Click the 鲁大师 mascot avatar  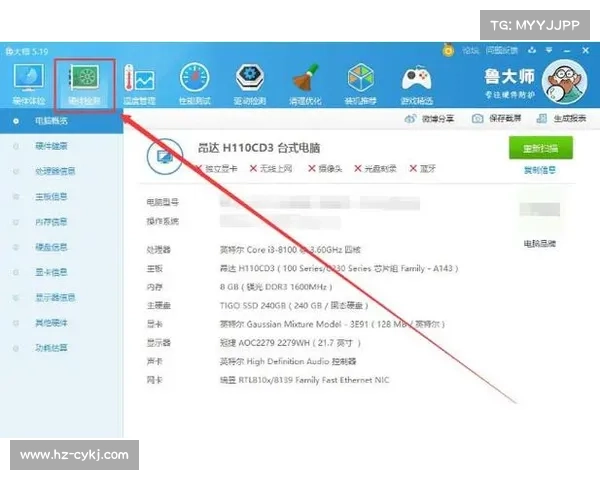(x=569, y=78)
